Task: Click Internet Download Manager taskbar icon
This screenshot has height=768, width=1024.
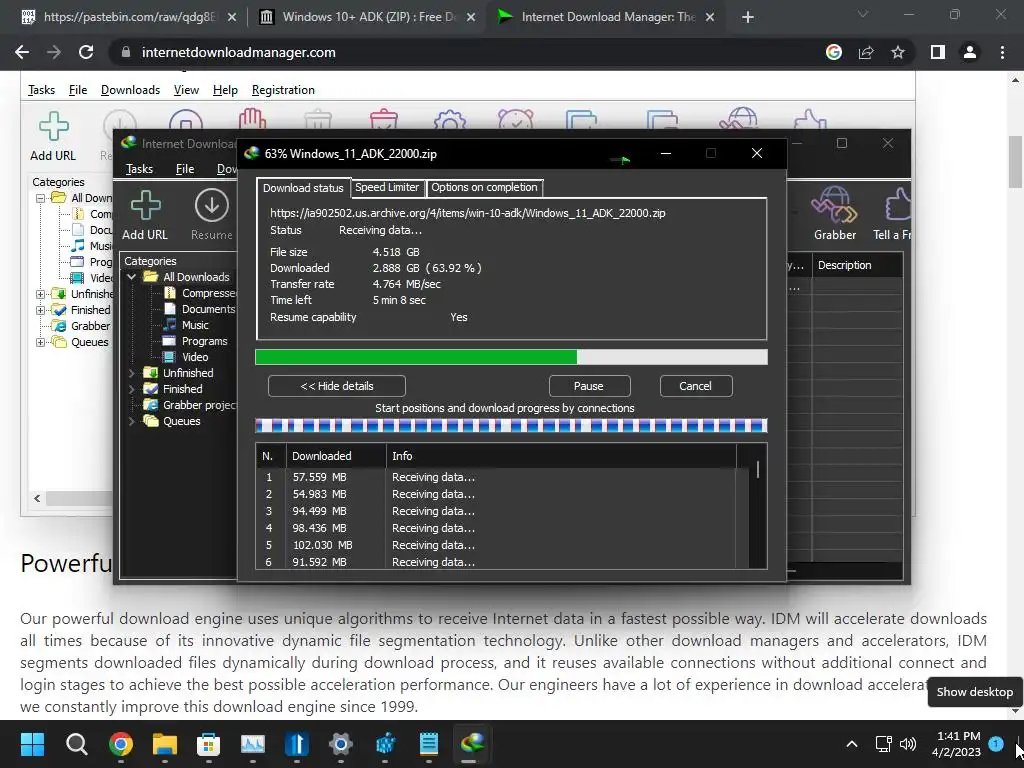Action: pyautogui.click(x=472, y=744)
